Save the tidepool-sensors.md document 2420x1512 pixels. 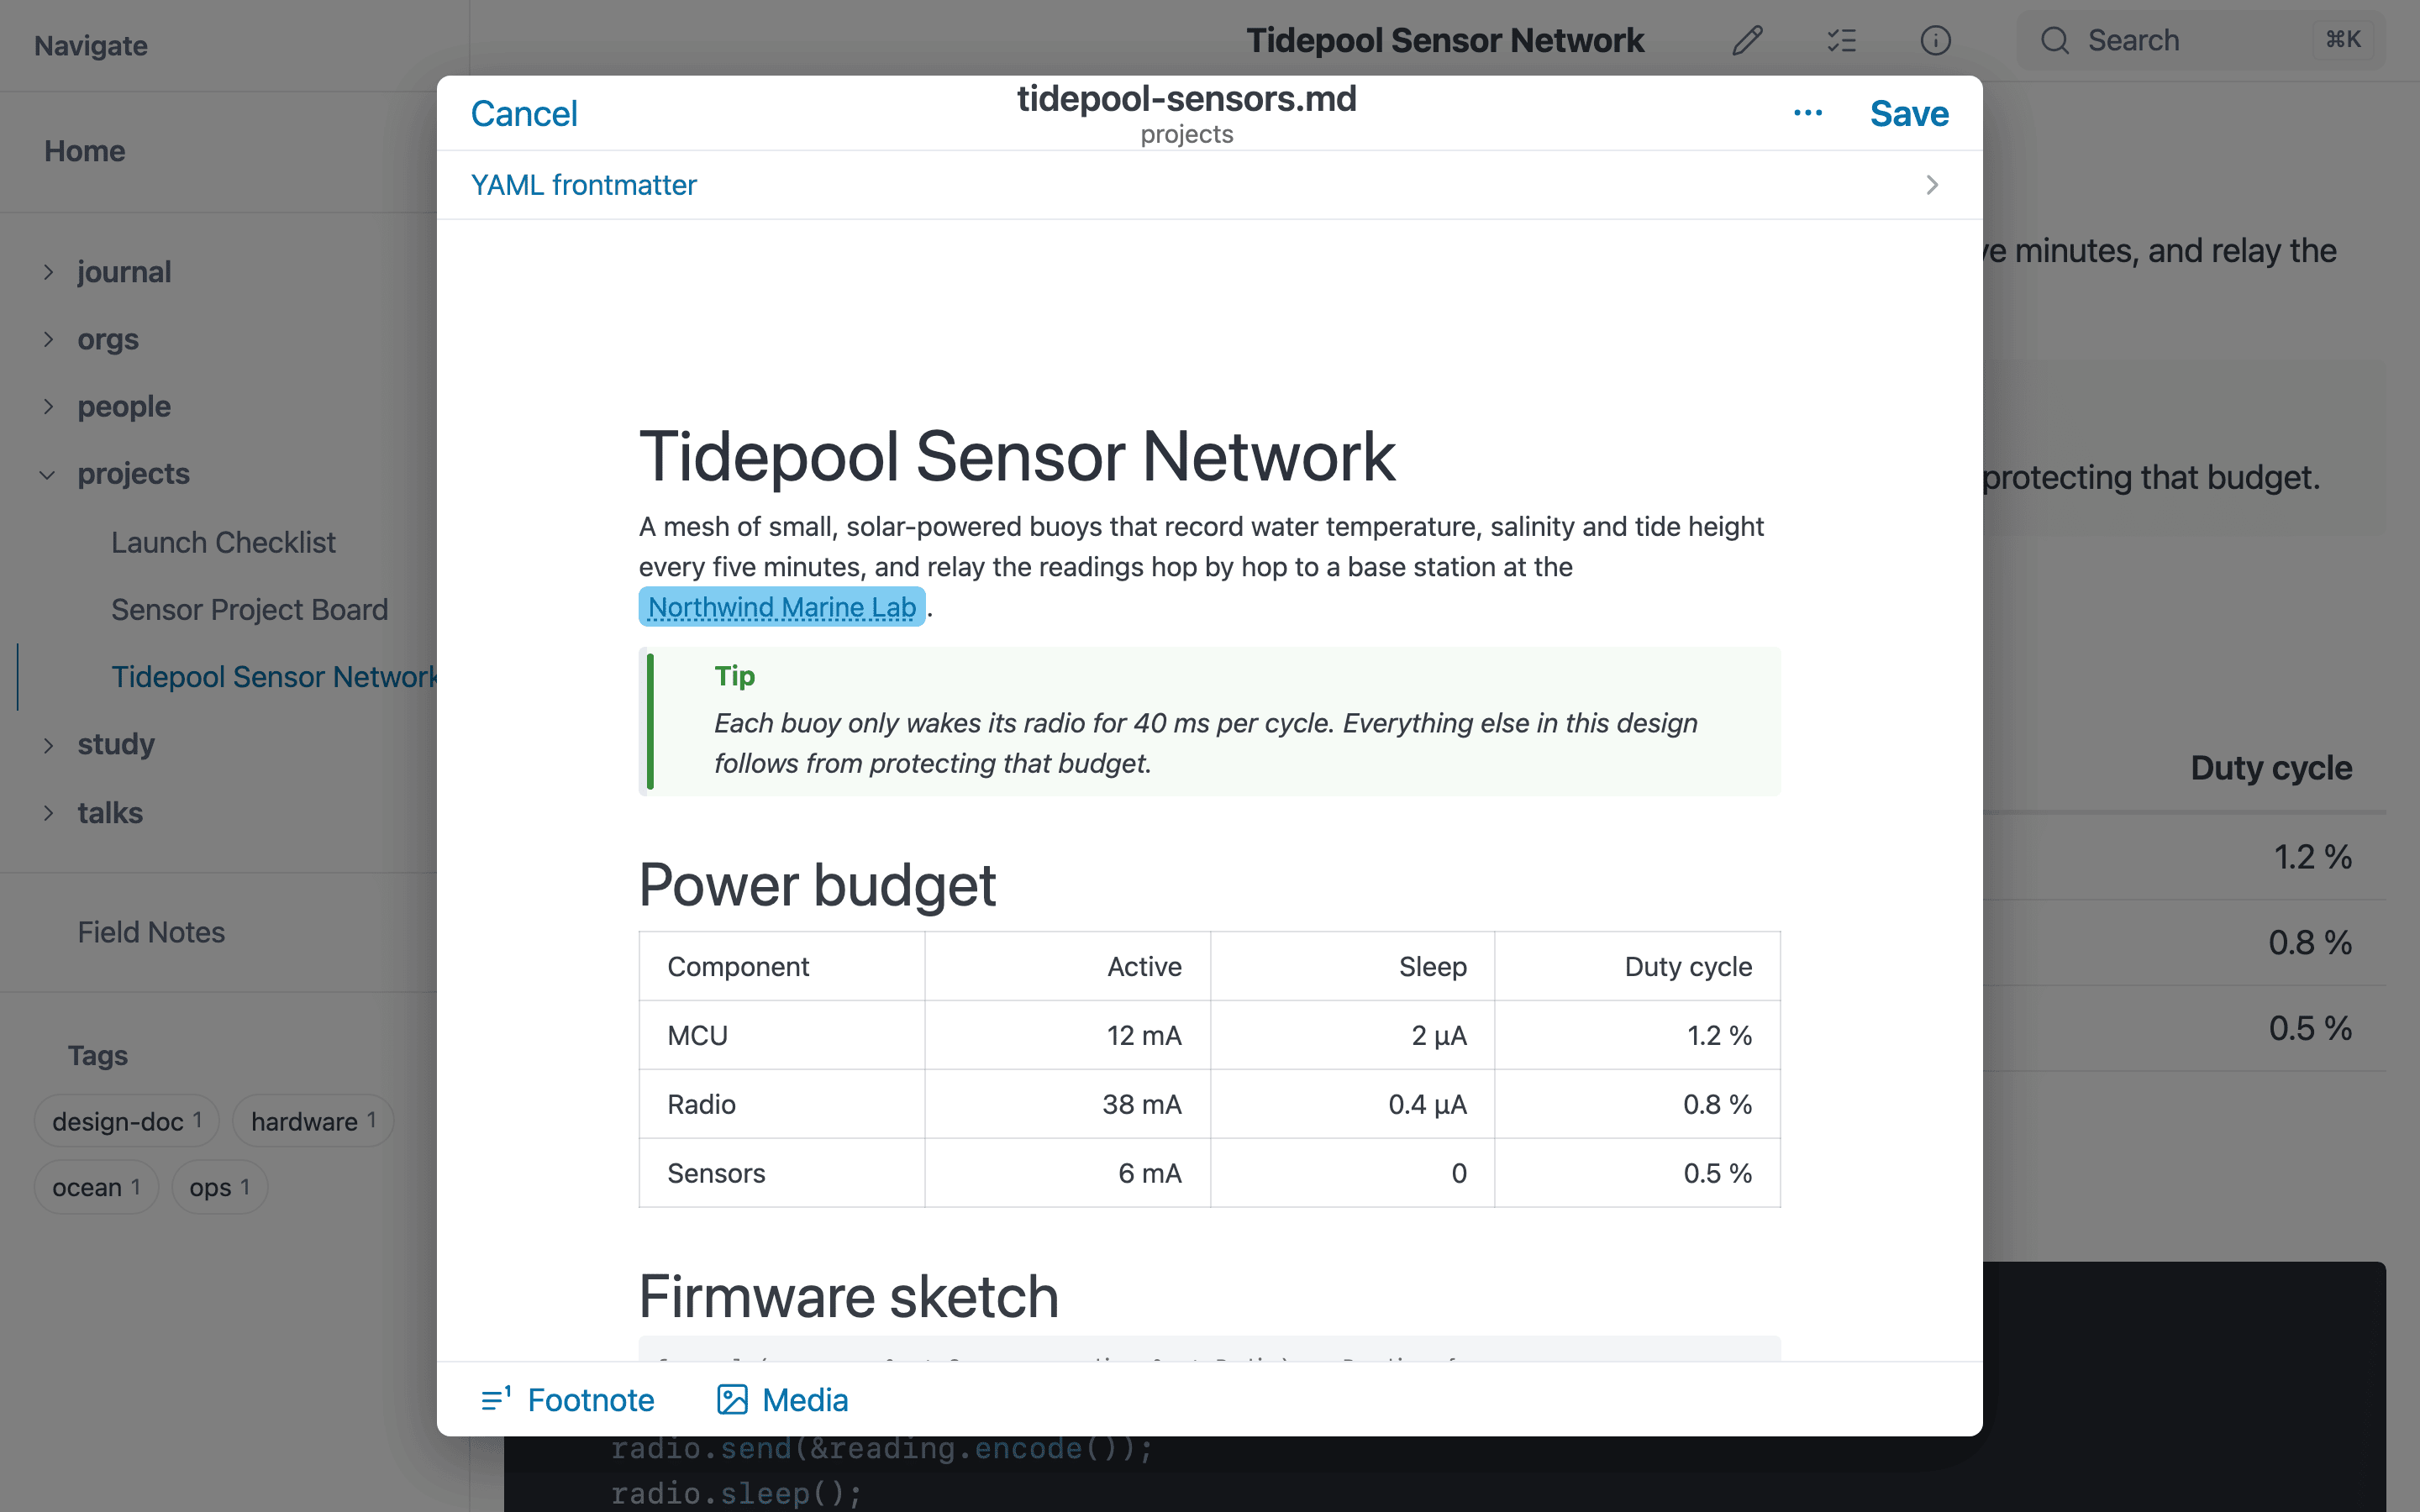pos(1909,113)
